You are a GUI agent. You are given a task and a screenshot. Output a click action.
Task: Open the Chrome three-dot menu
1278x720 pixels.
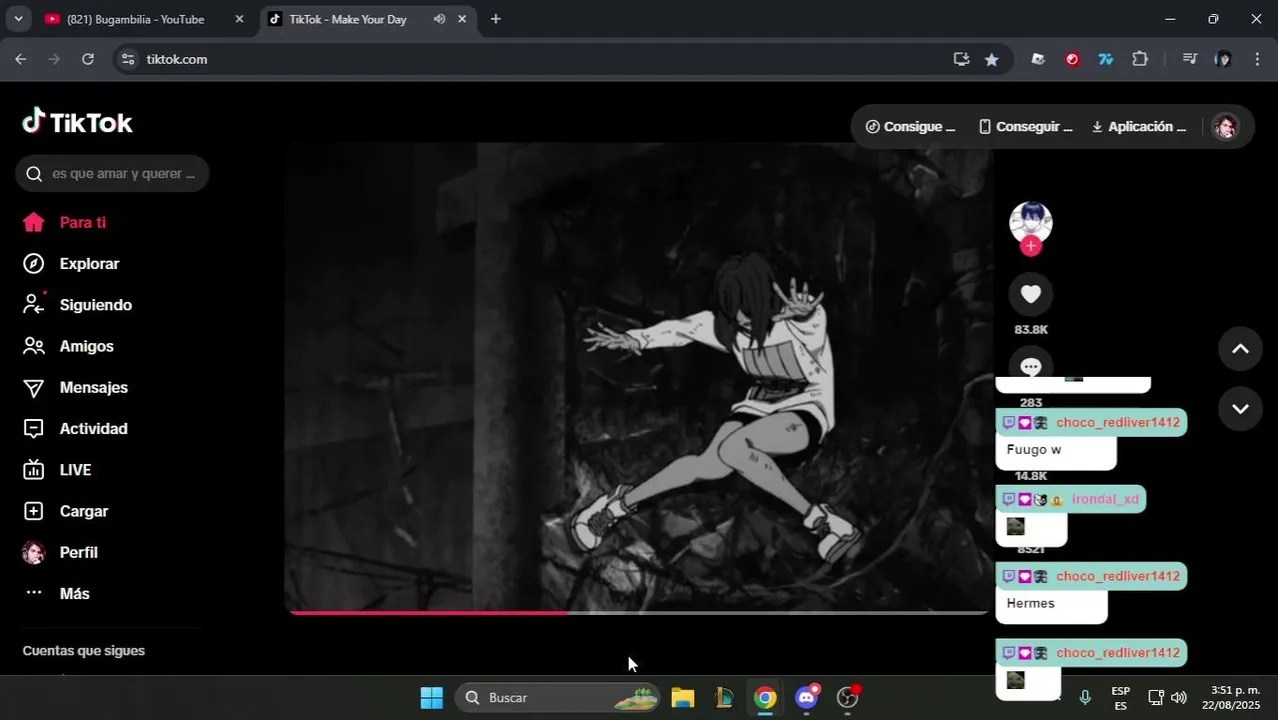point(1257,59)
